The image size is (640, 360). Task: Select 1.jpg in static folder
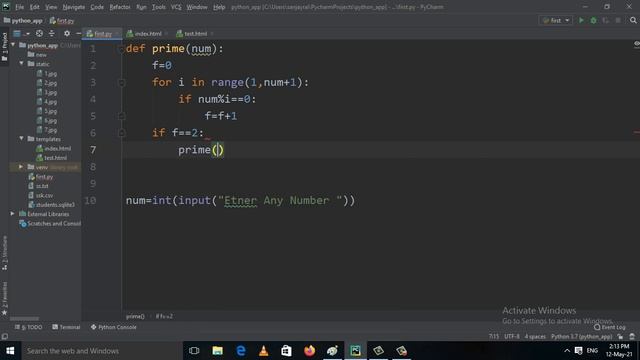click(47, 73)
